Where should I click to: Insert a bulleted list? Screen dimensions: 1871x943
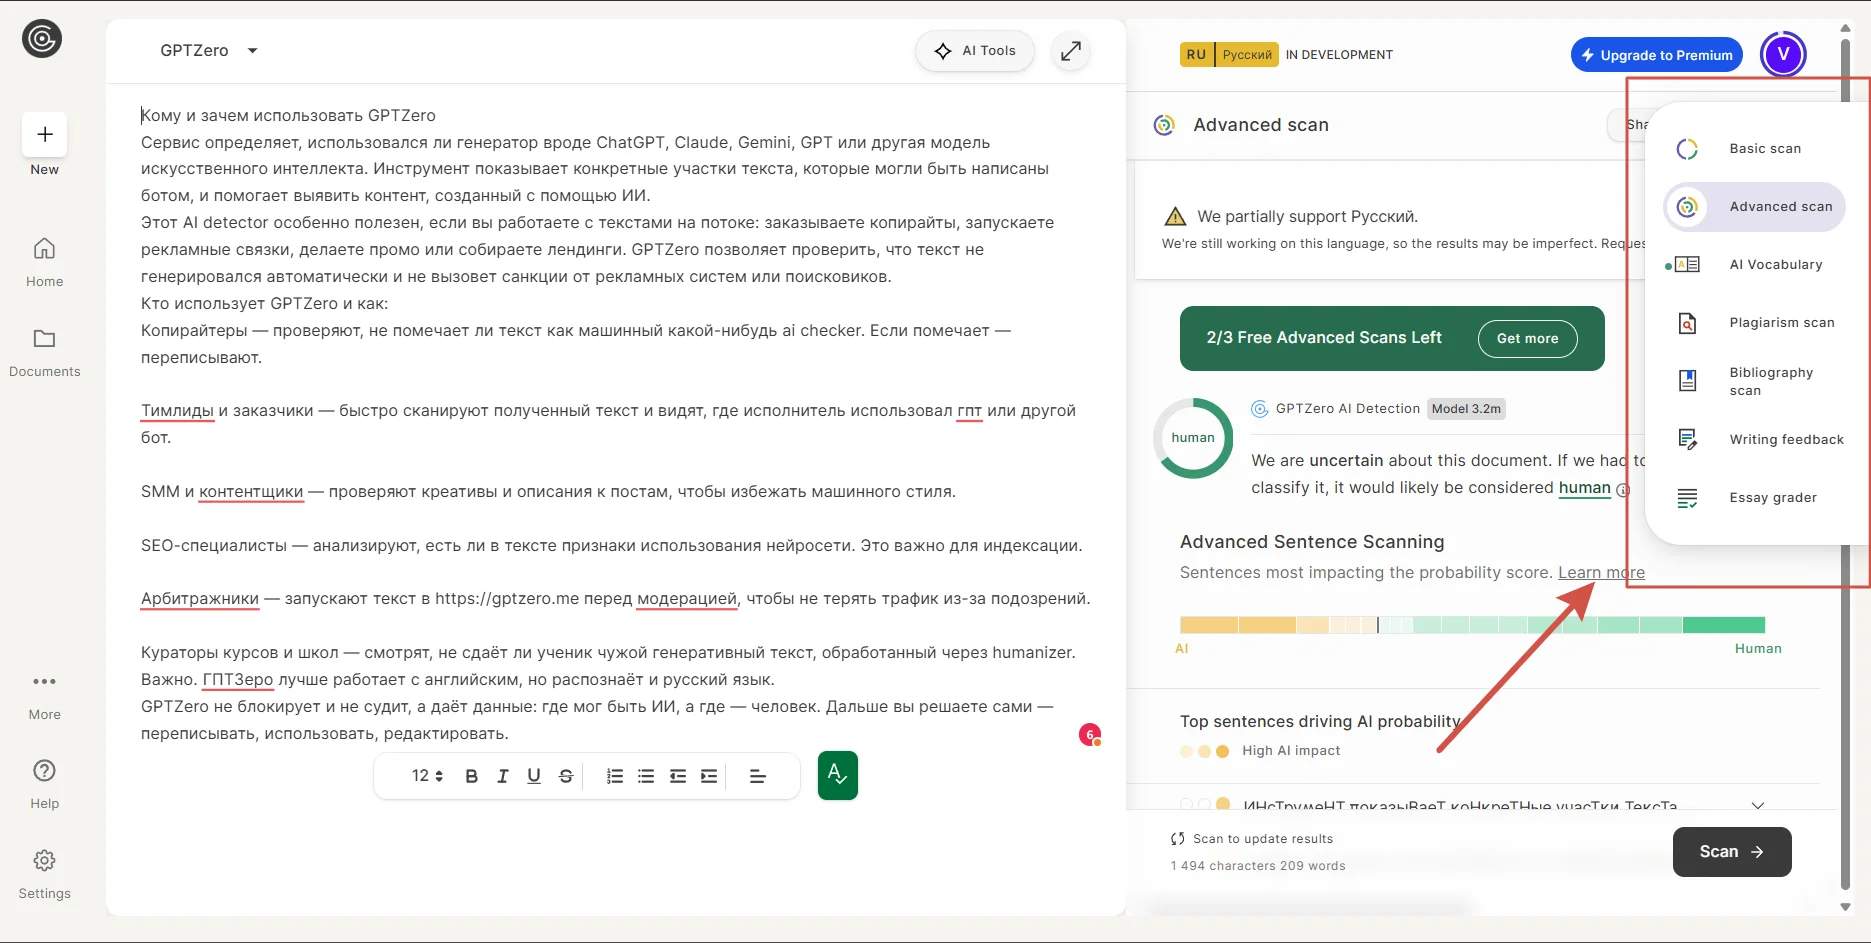tap(646, 776)
